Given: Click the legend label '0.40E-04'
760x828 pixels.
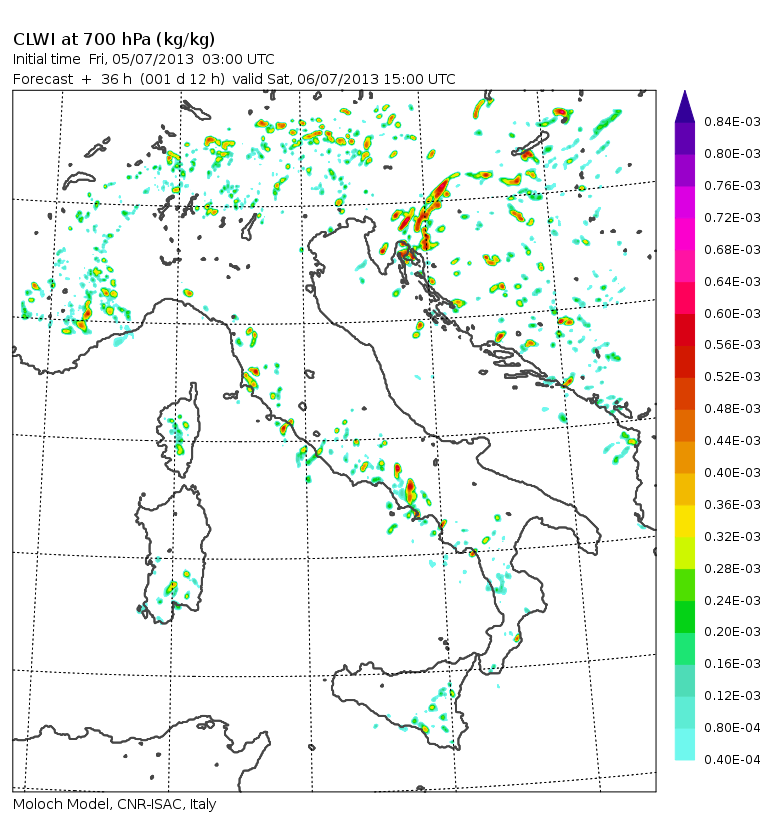Looking at the screenshot, I should pos(732,759).
